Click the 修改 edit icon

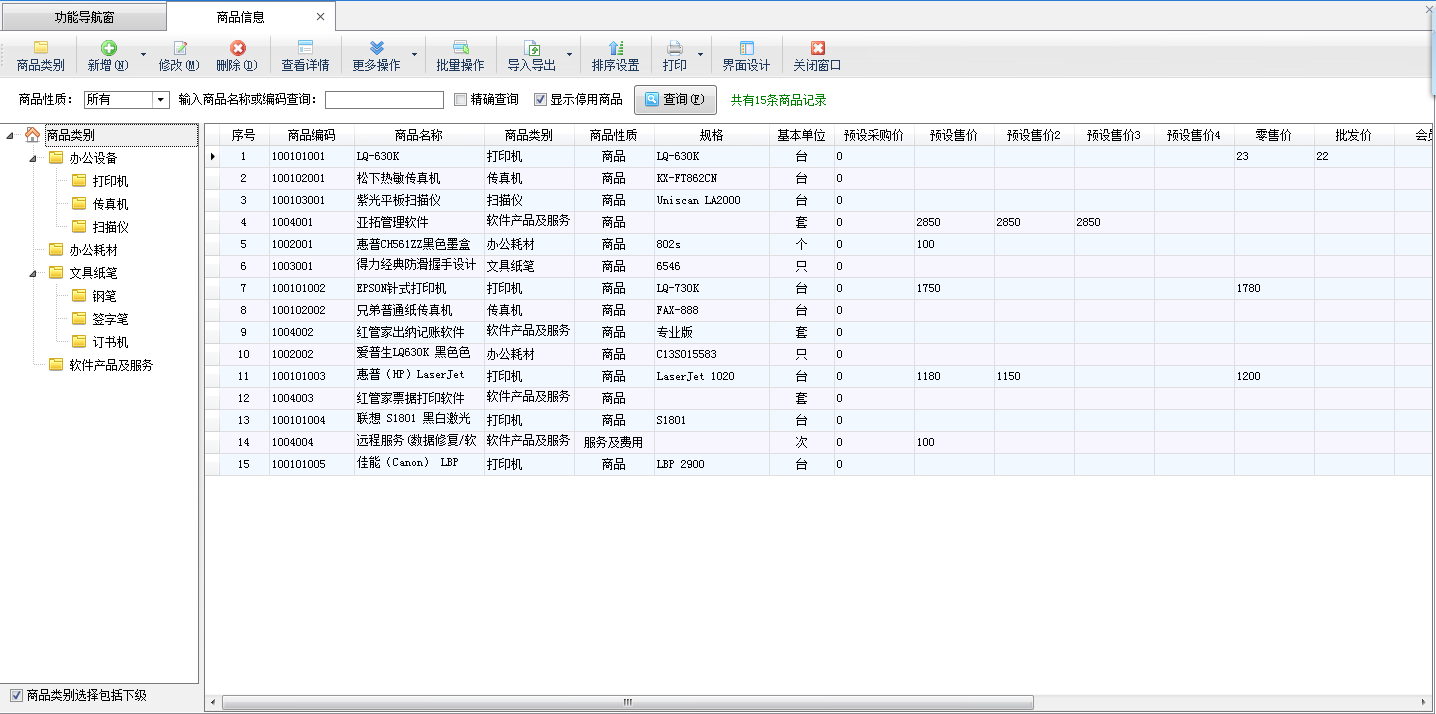point(179,48)
